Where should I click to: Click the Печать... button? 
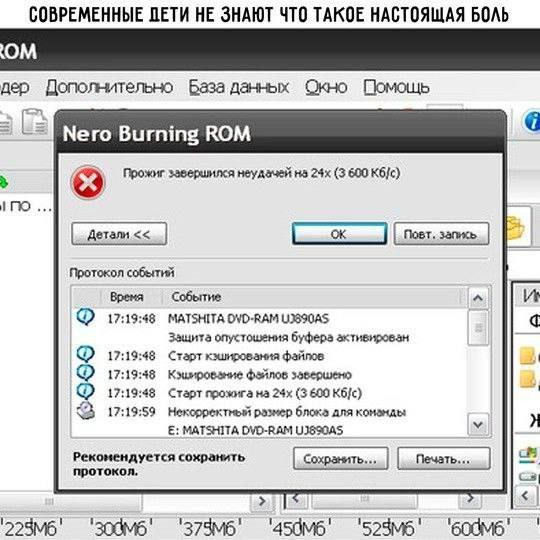(x=444, y=458)
